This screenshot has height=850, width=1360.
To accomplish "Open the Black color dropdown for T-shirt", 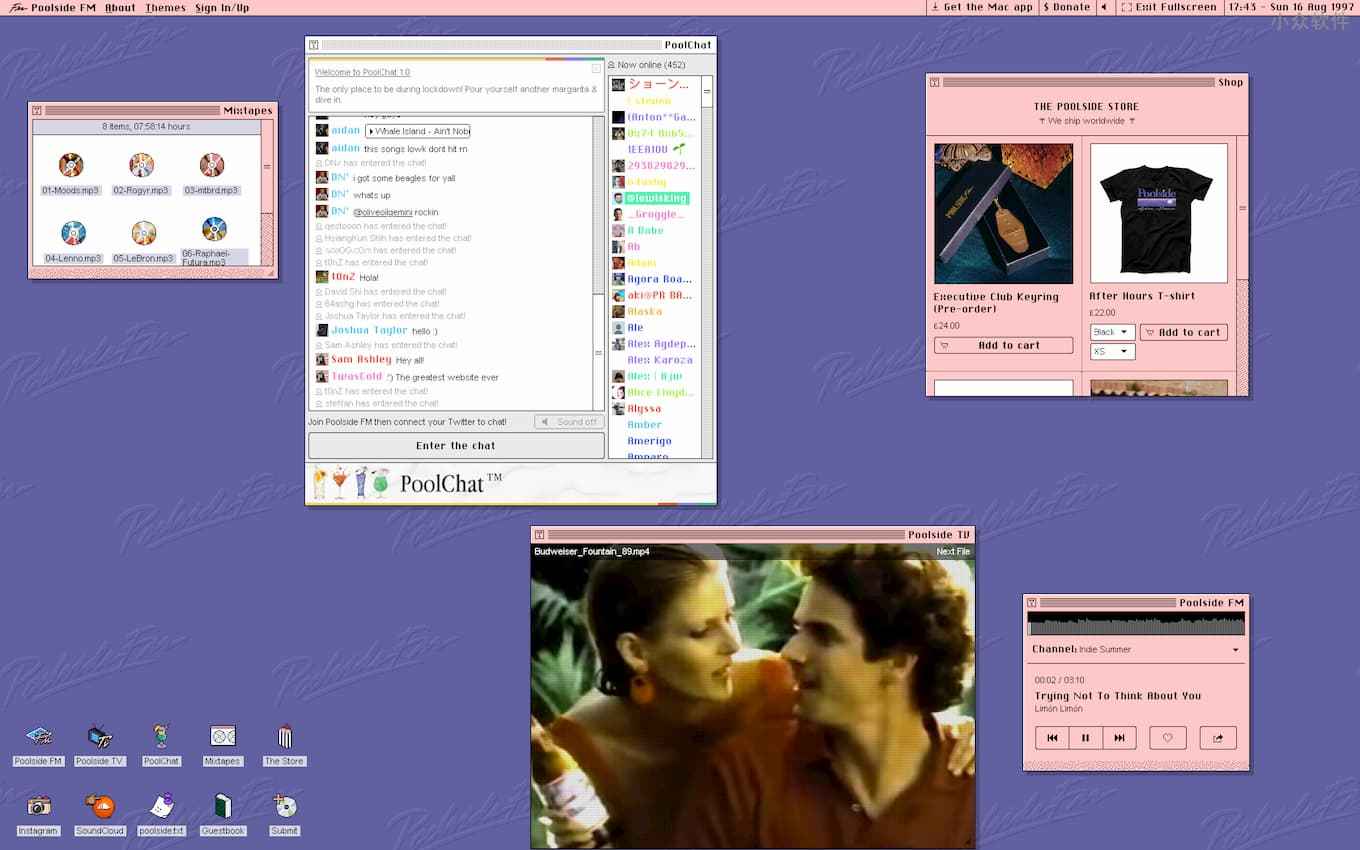I will pos(1111,332).
